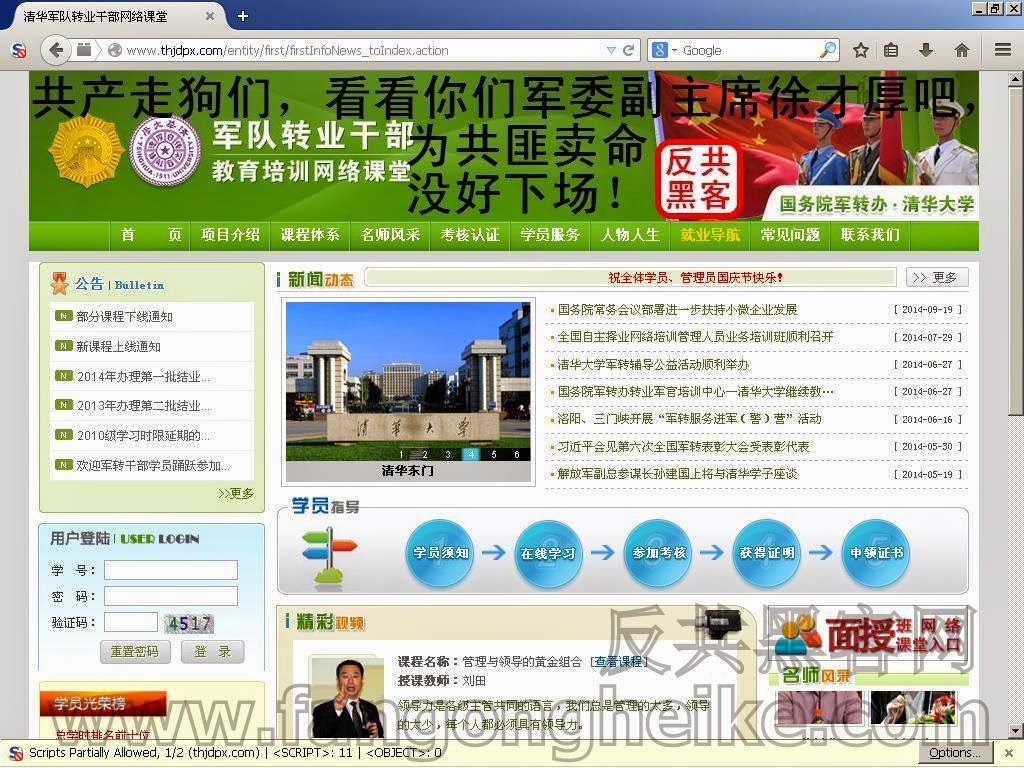
Task: Open bulletin 部分课程下线通知
Action: (124, 317)
